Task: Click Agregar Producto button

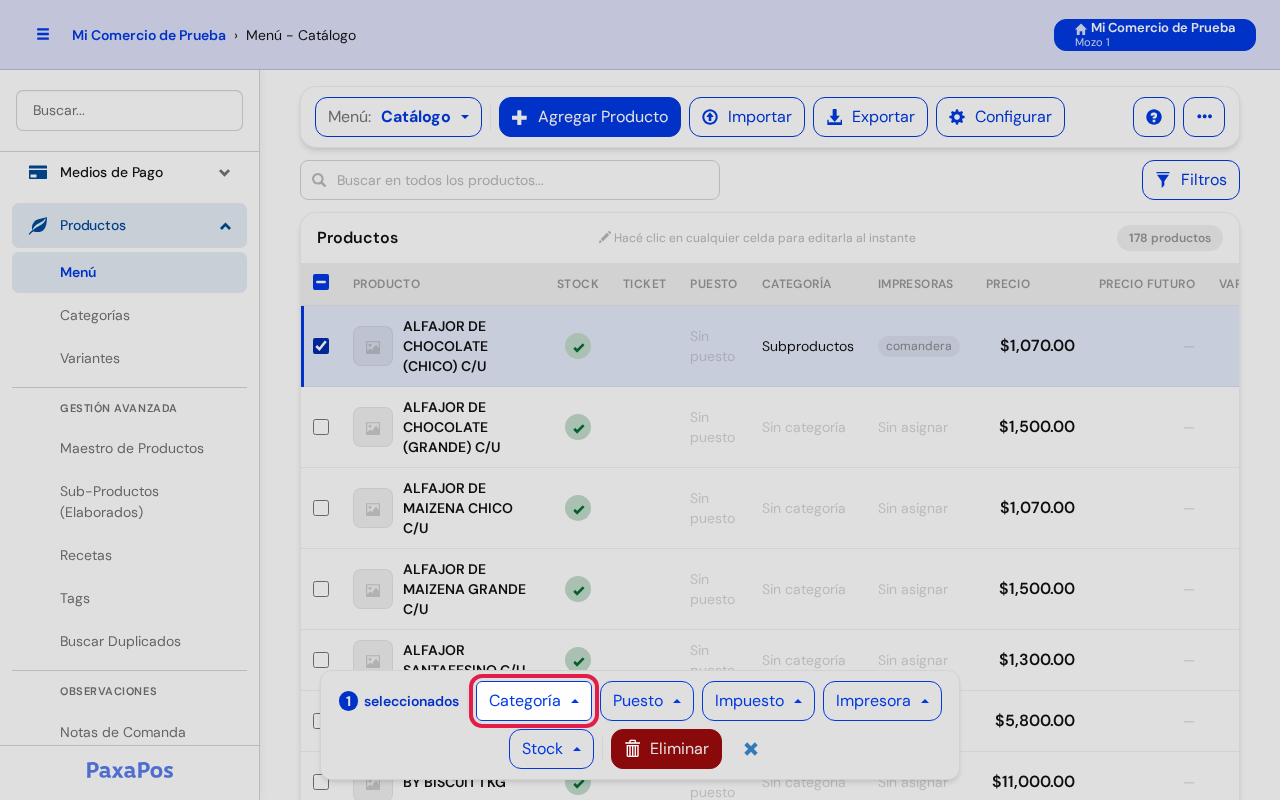Action: coord(590,117)
